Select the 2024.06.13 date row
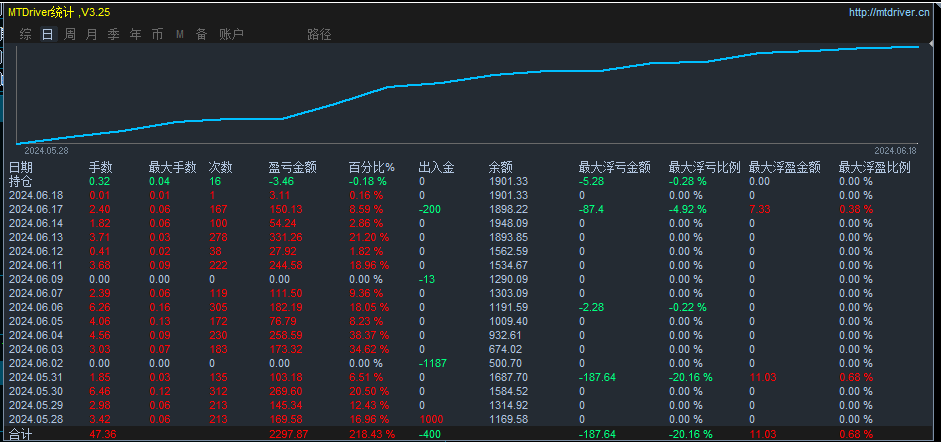The height and width of the screenshot is (442, 941). (36, 237)
